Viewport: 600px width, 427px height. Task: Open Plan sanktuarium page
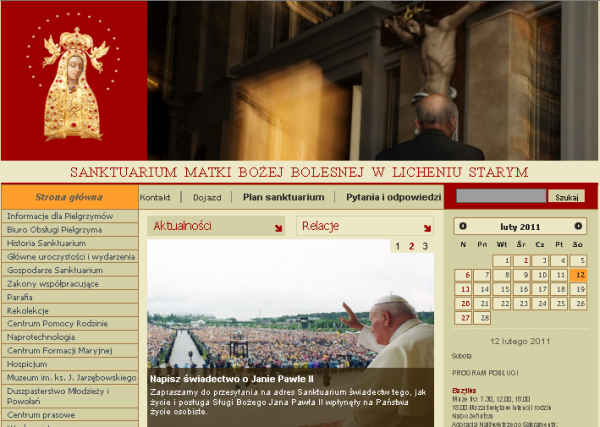point(284,197)
